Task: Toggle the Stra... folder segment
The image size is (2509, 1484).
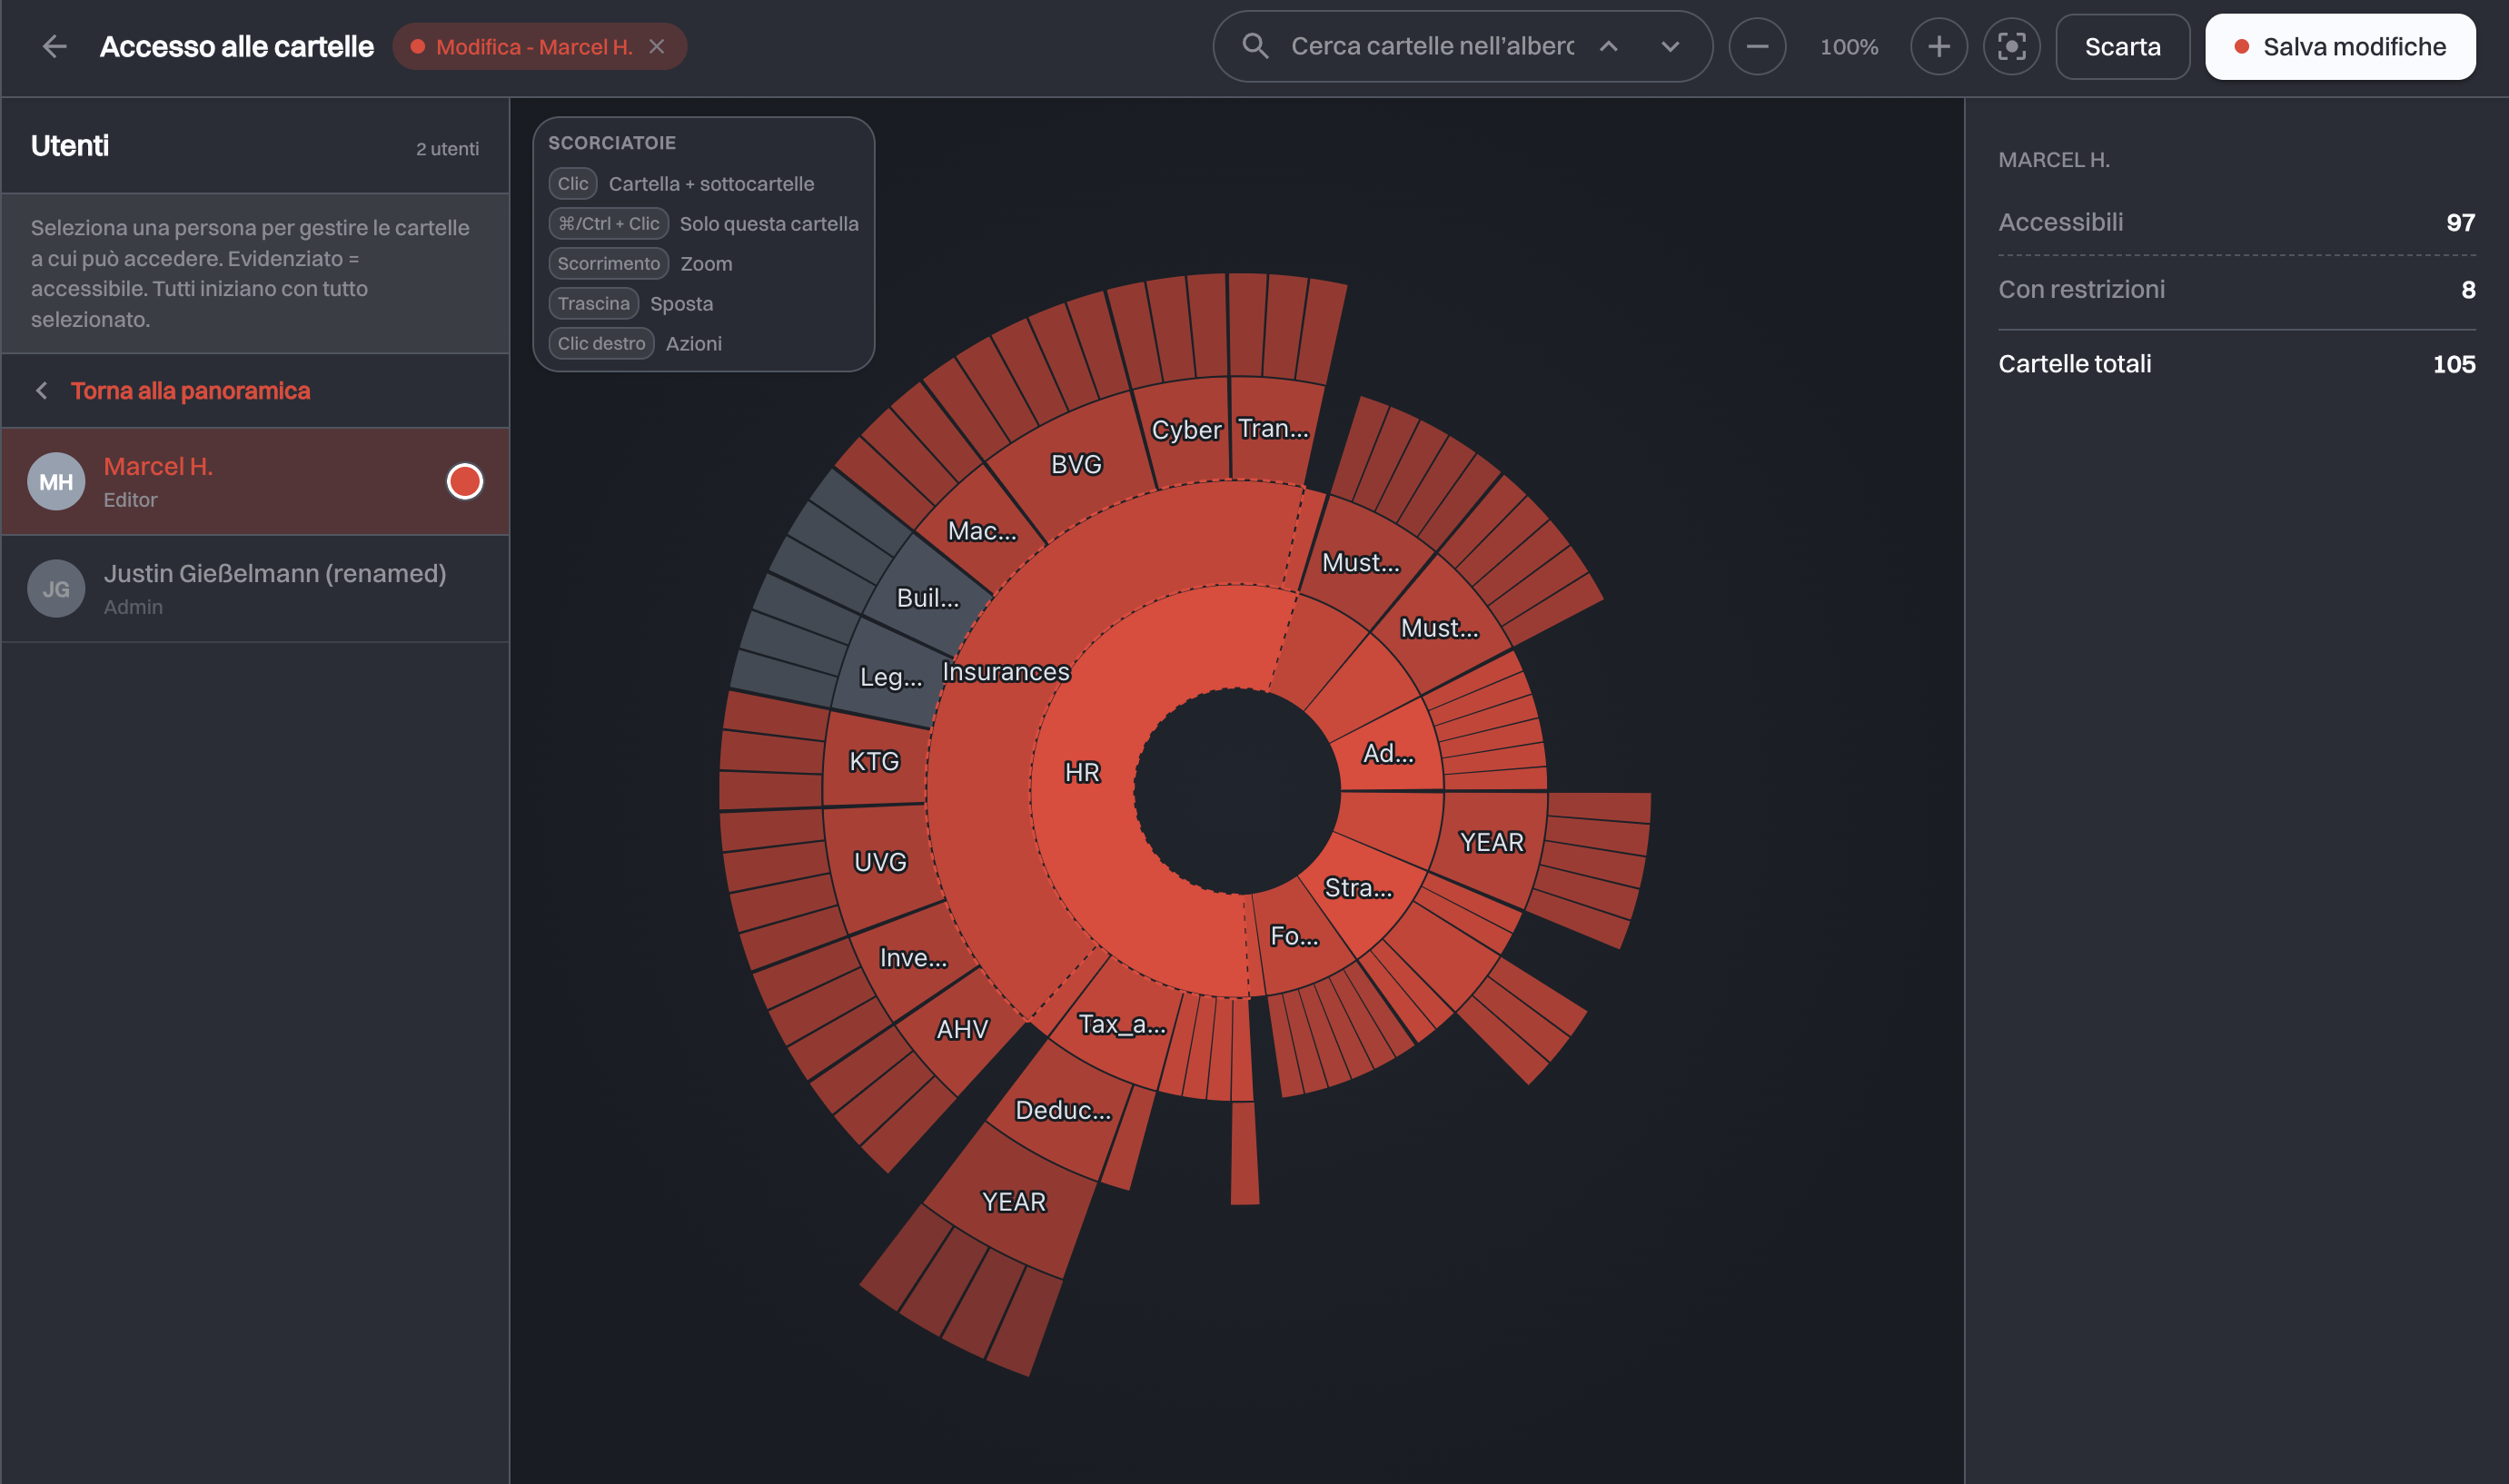Action: (x=1358, y=888)
